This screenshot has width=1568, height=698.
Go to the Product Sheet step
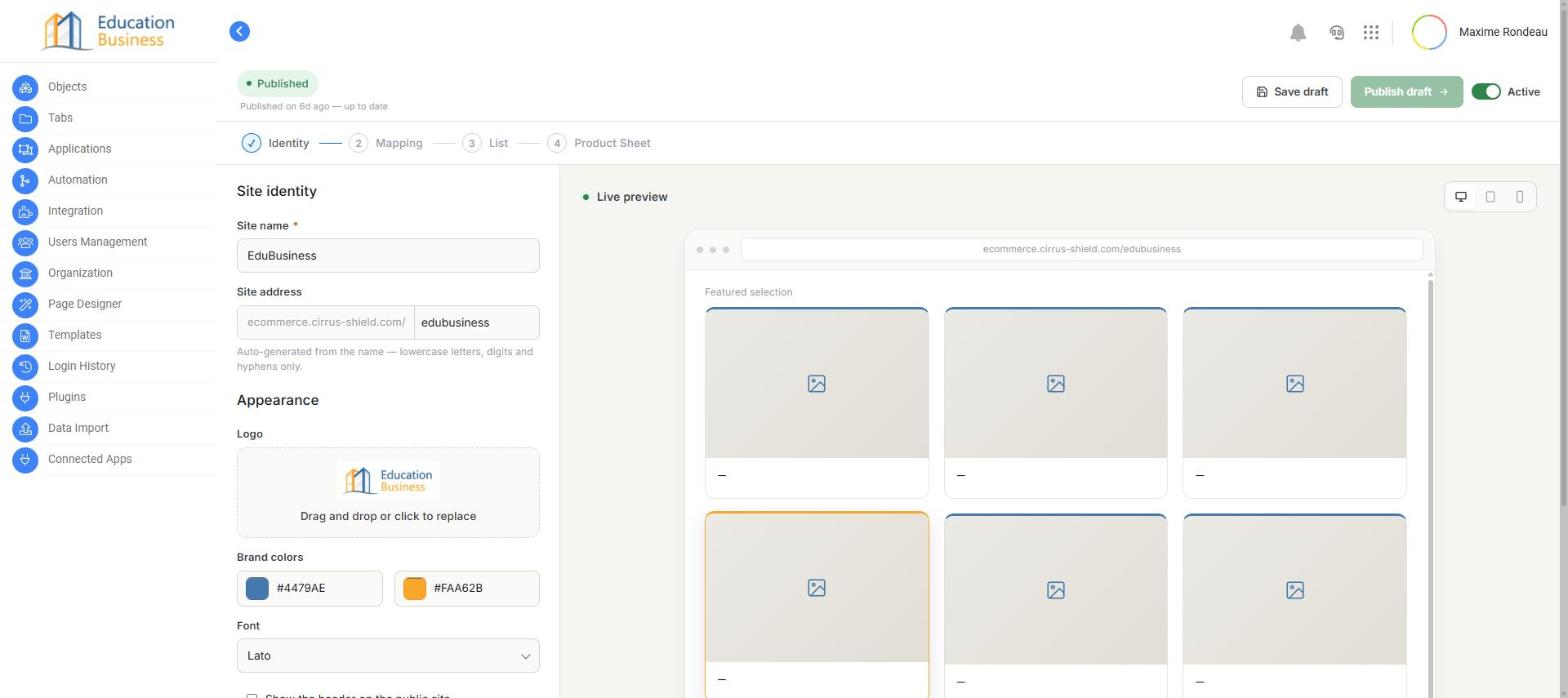click(x=599, y=143)
